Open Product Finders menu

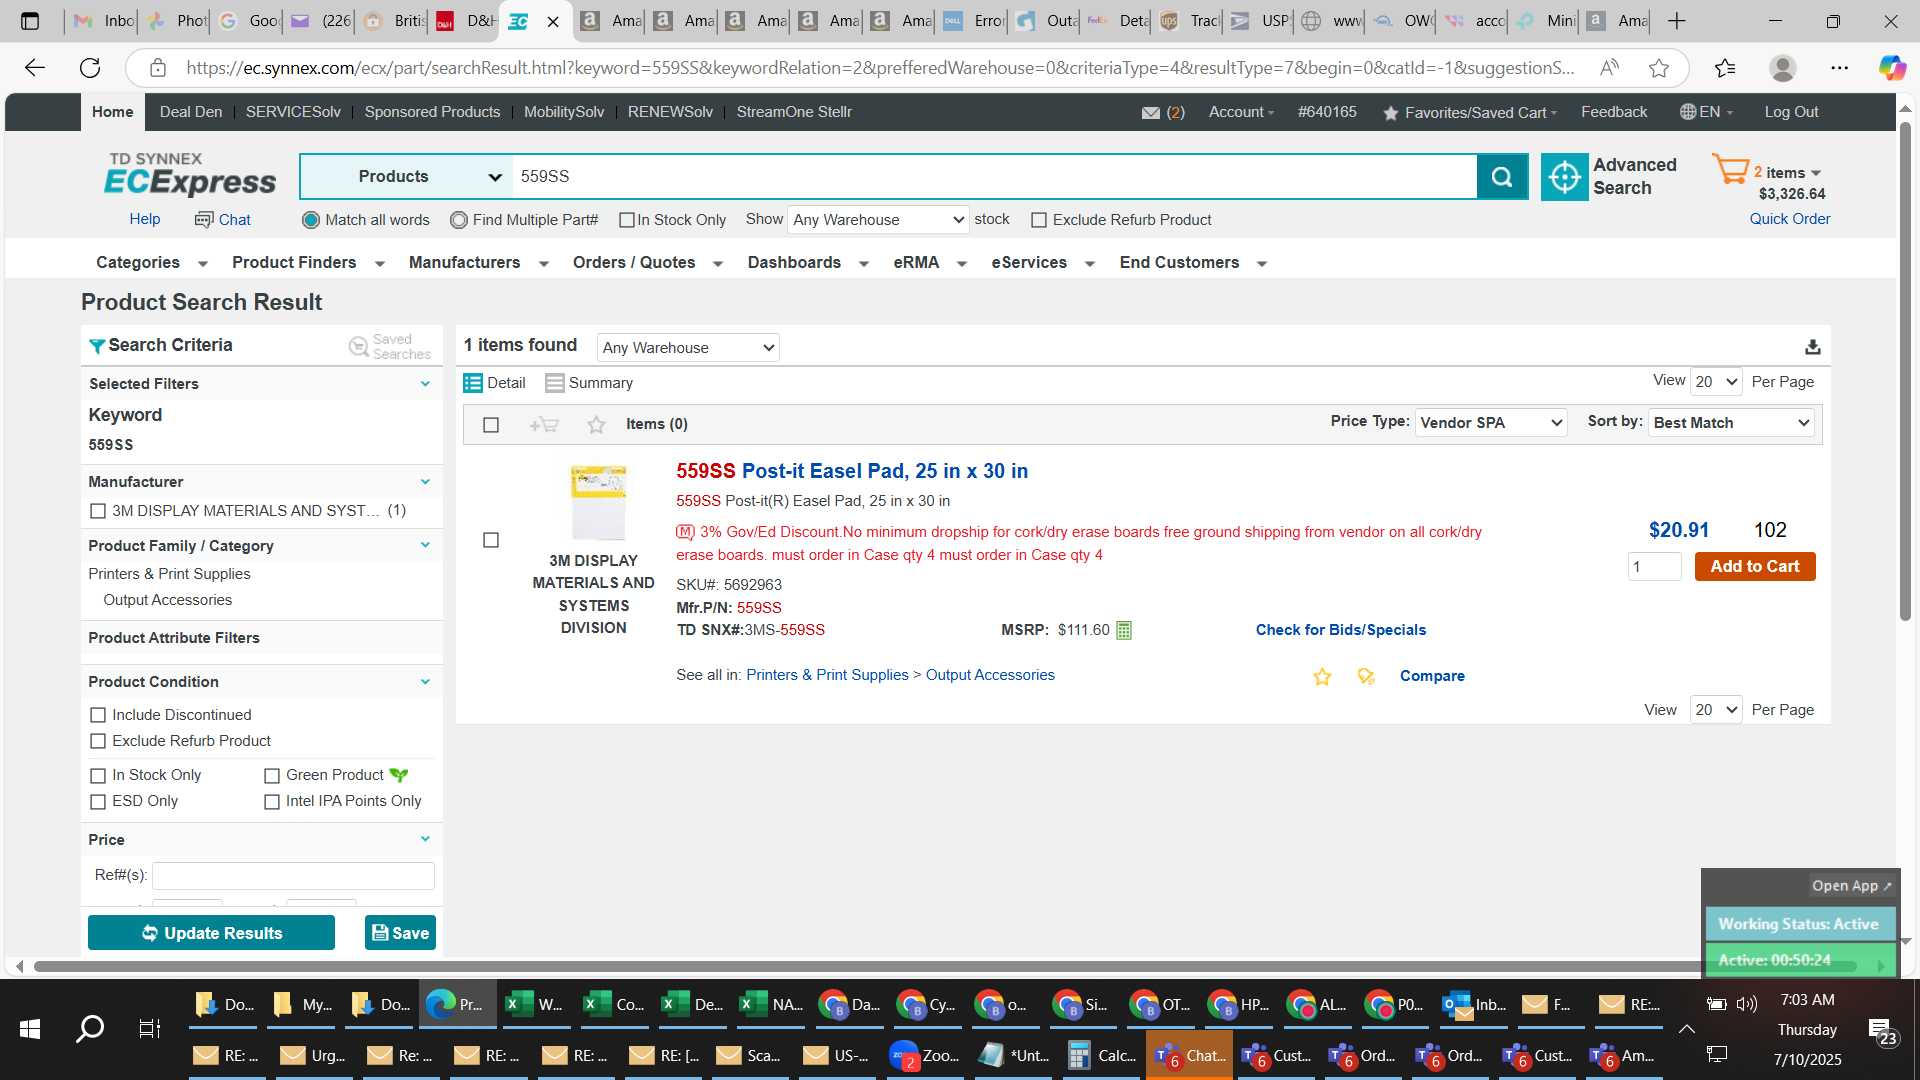[309, 263]
